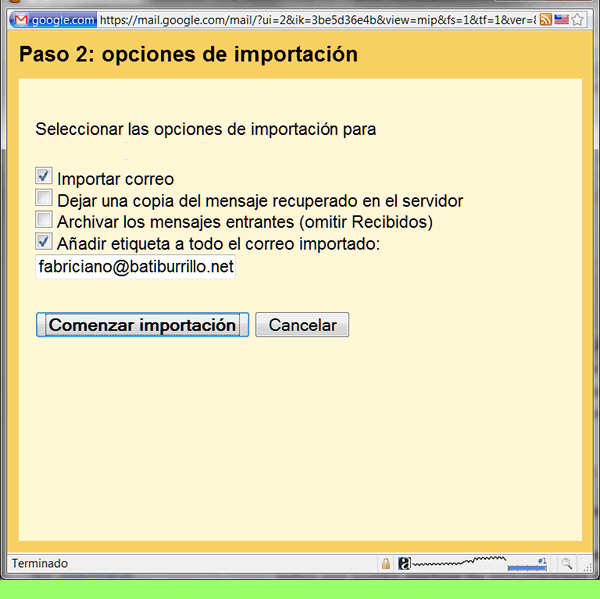Click the network activity graph in status bar

(459, 563)
